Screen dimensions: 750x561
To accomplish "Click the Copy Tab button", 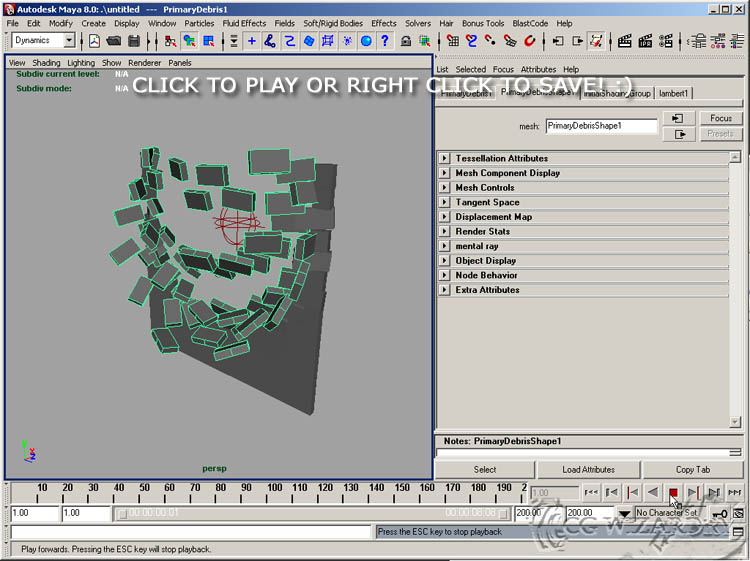I will [692, 469].
